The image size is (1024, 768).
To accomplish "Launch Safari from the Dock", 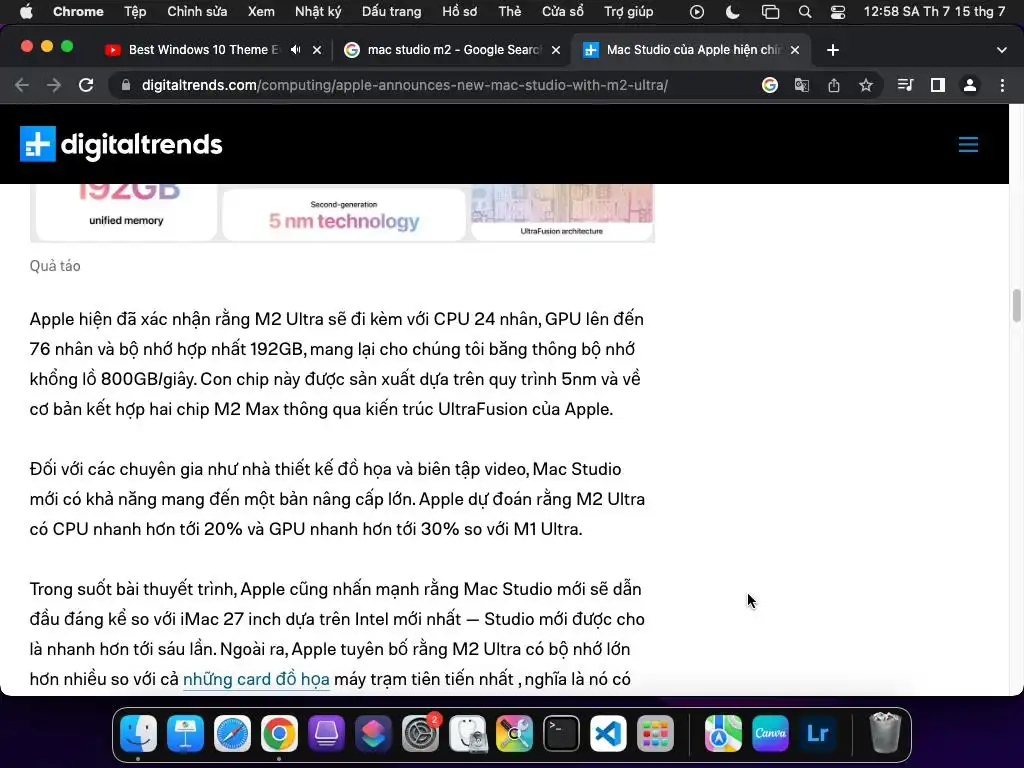I will click(232, 734).
